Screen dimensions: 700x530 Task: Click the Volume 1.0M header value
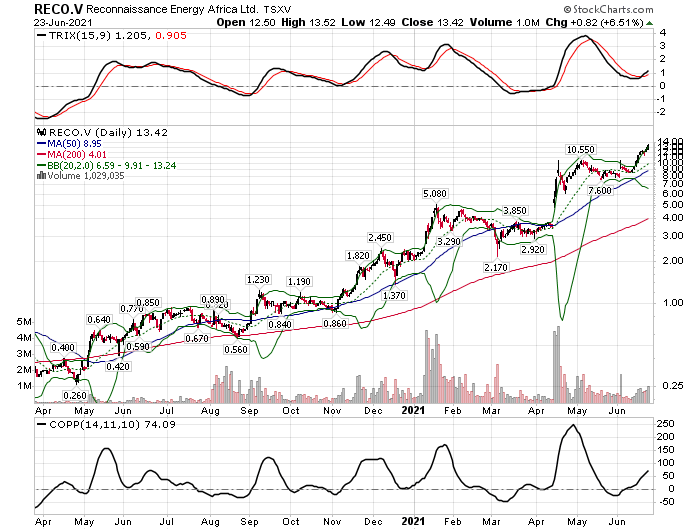[504, 22]
